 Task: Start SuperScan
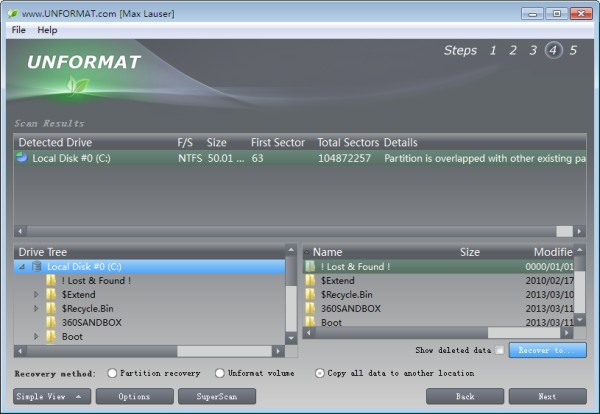[x=217, y=396]
